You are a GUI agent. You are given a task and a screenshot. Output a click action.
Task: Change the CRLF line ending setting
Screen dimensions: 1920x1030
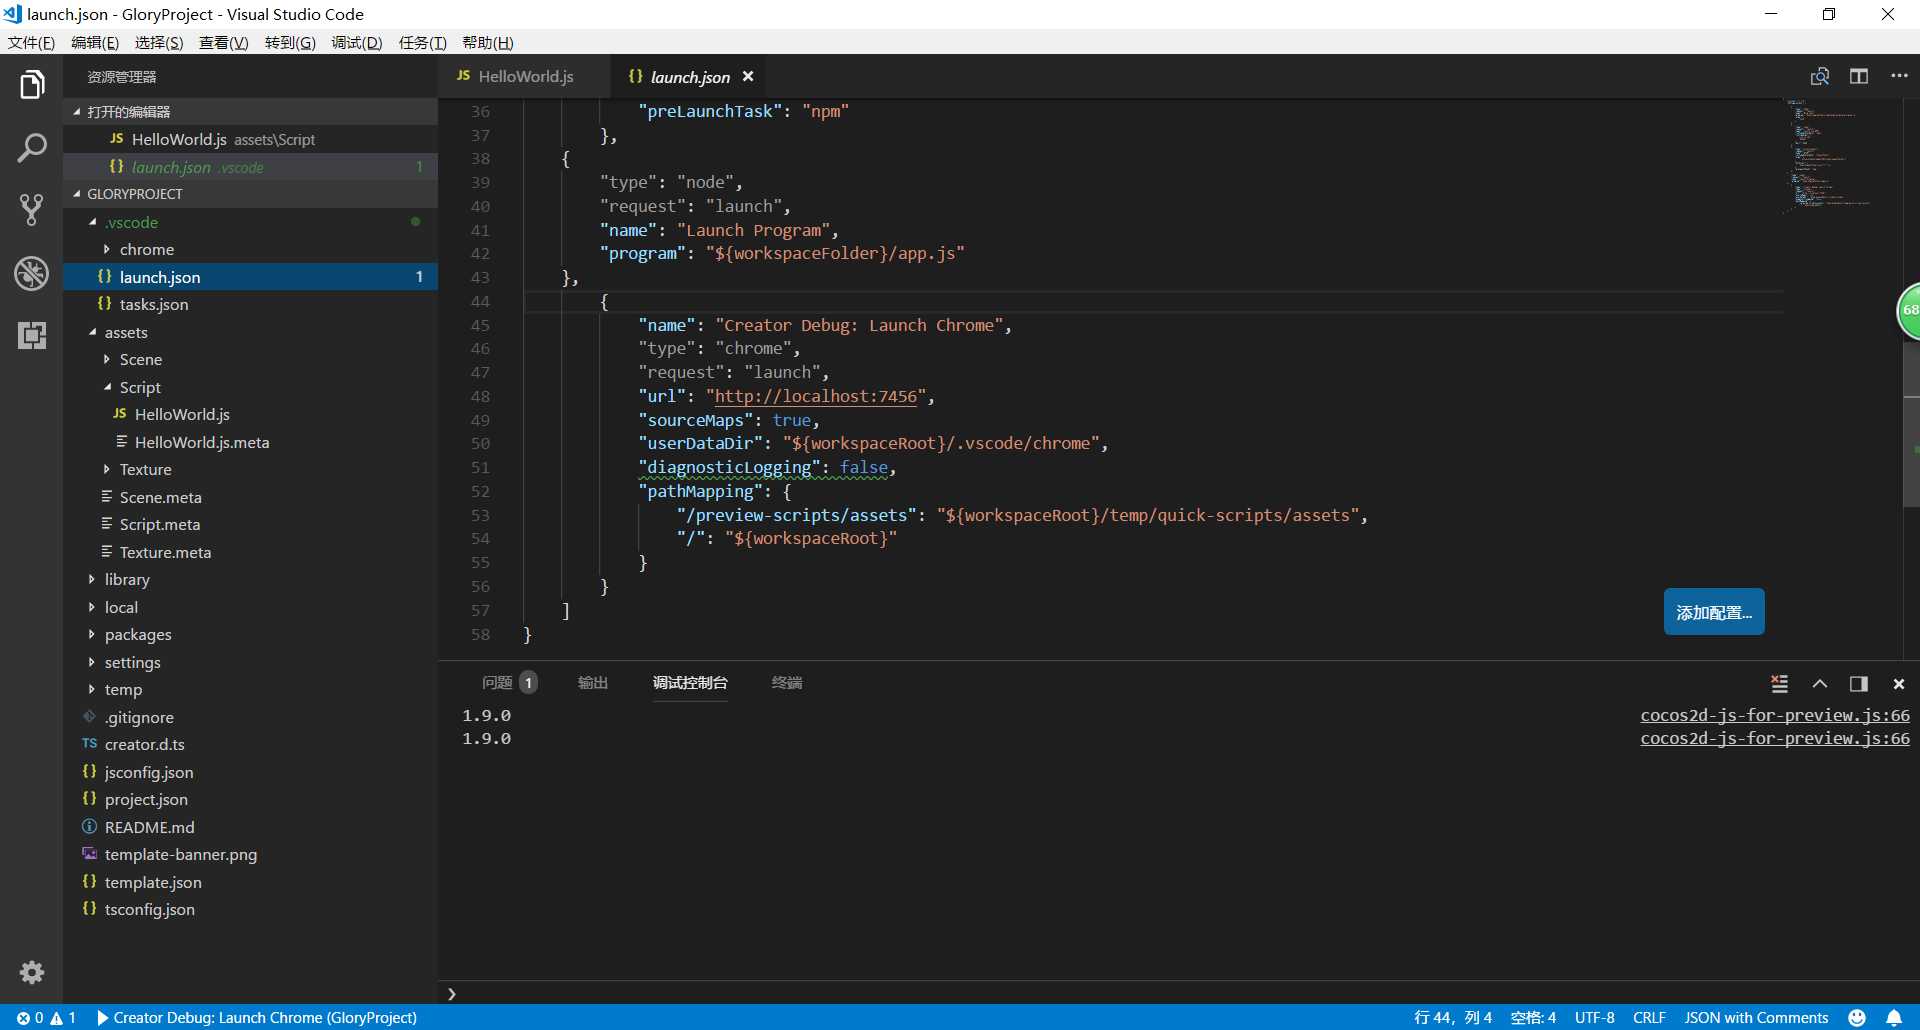pyautogui.click(x=1649, y=1018)
